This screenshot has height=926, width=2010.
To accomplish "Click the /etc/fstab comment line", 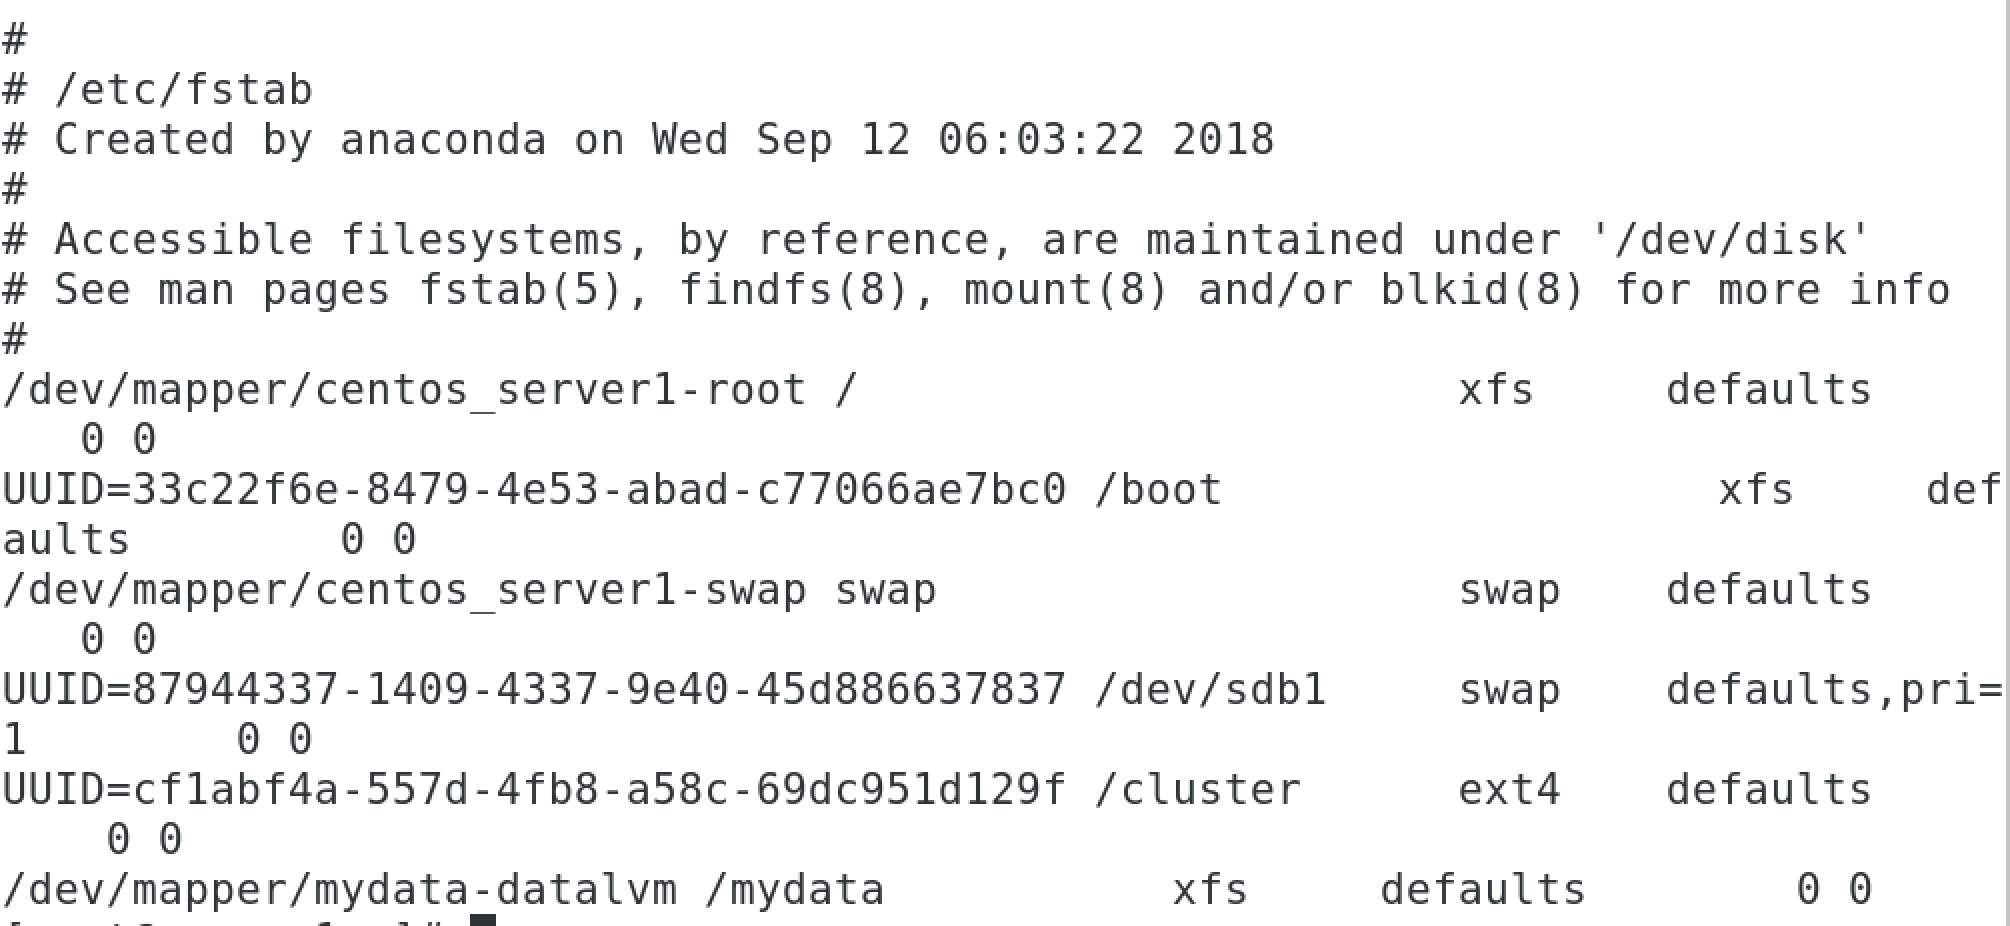I will (158, 90).
